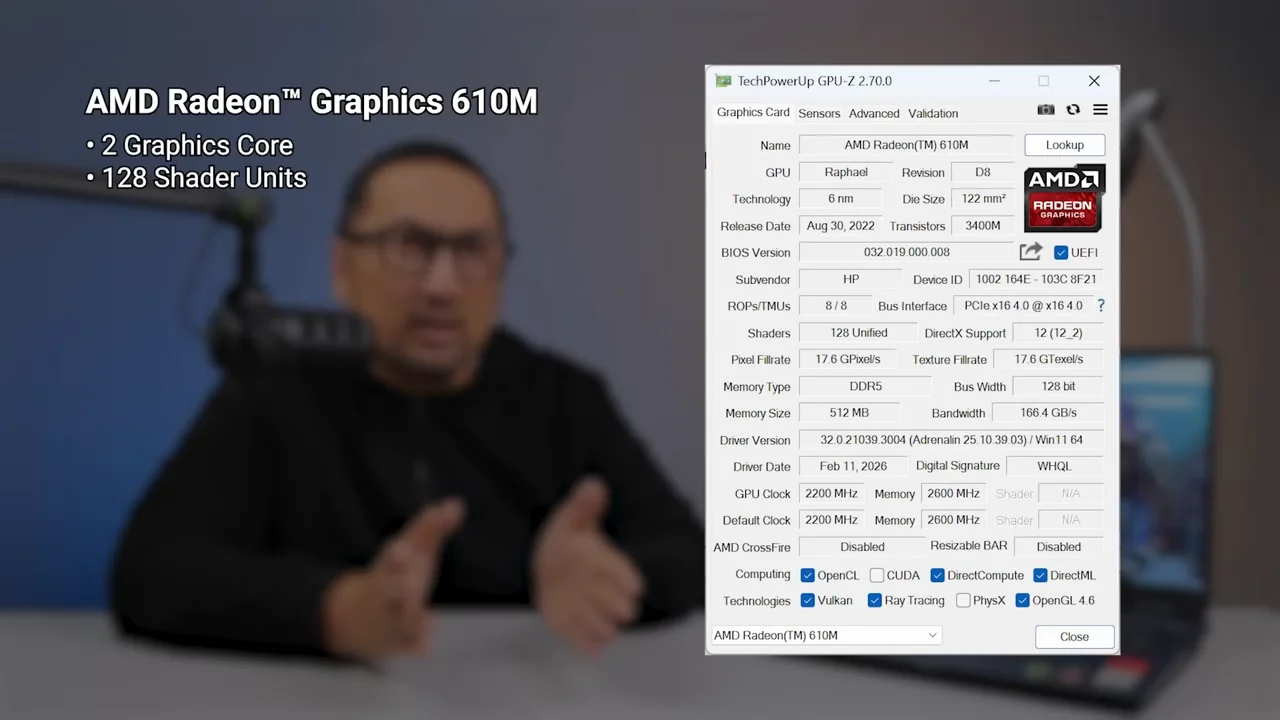Toggle the Vulkan checkbox
The width and height of the screenshot is (1280, 720).
[x=808, y=600]
